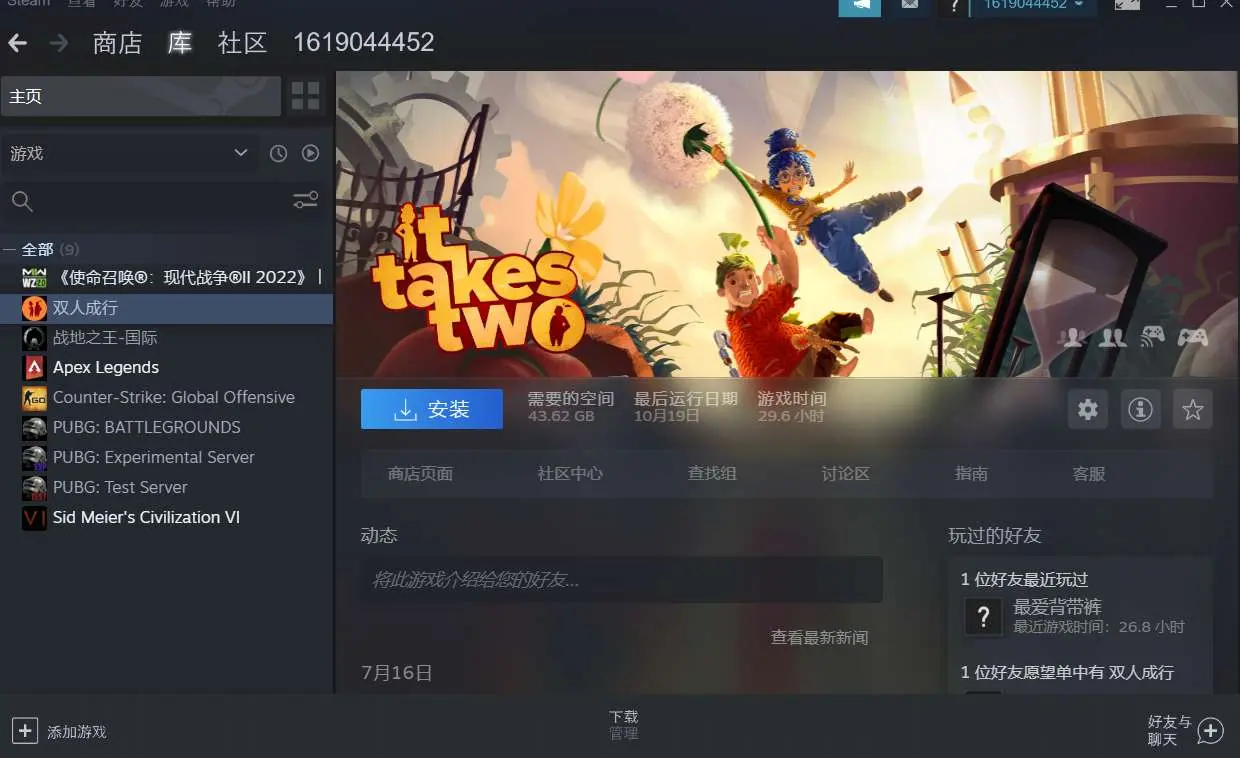Screen dimensions: 1240x758
Task: Go forward with the right arrow
Action: tap(59, 43)
